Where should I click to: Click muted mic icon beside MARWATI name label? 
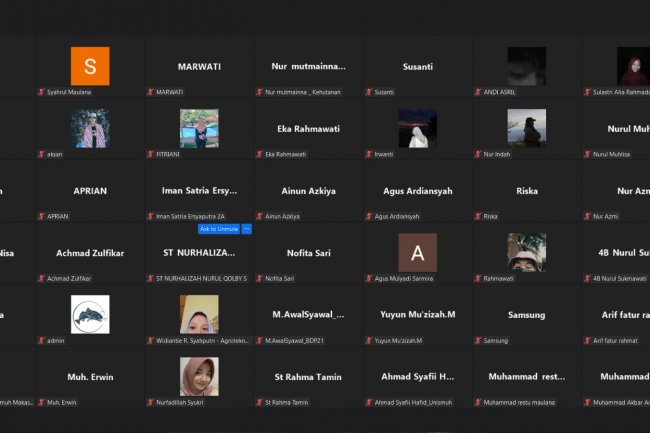(x=151, y=92)
